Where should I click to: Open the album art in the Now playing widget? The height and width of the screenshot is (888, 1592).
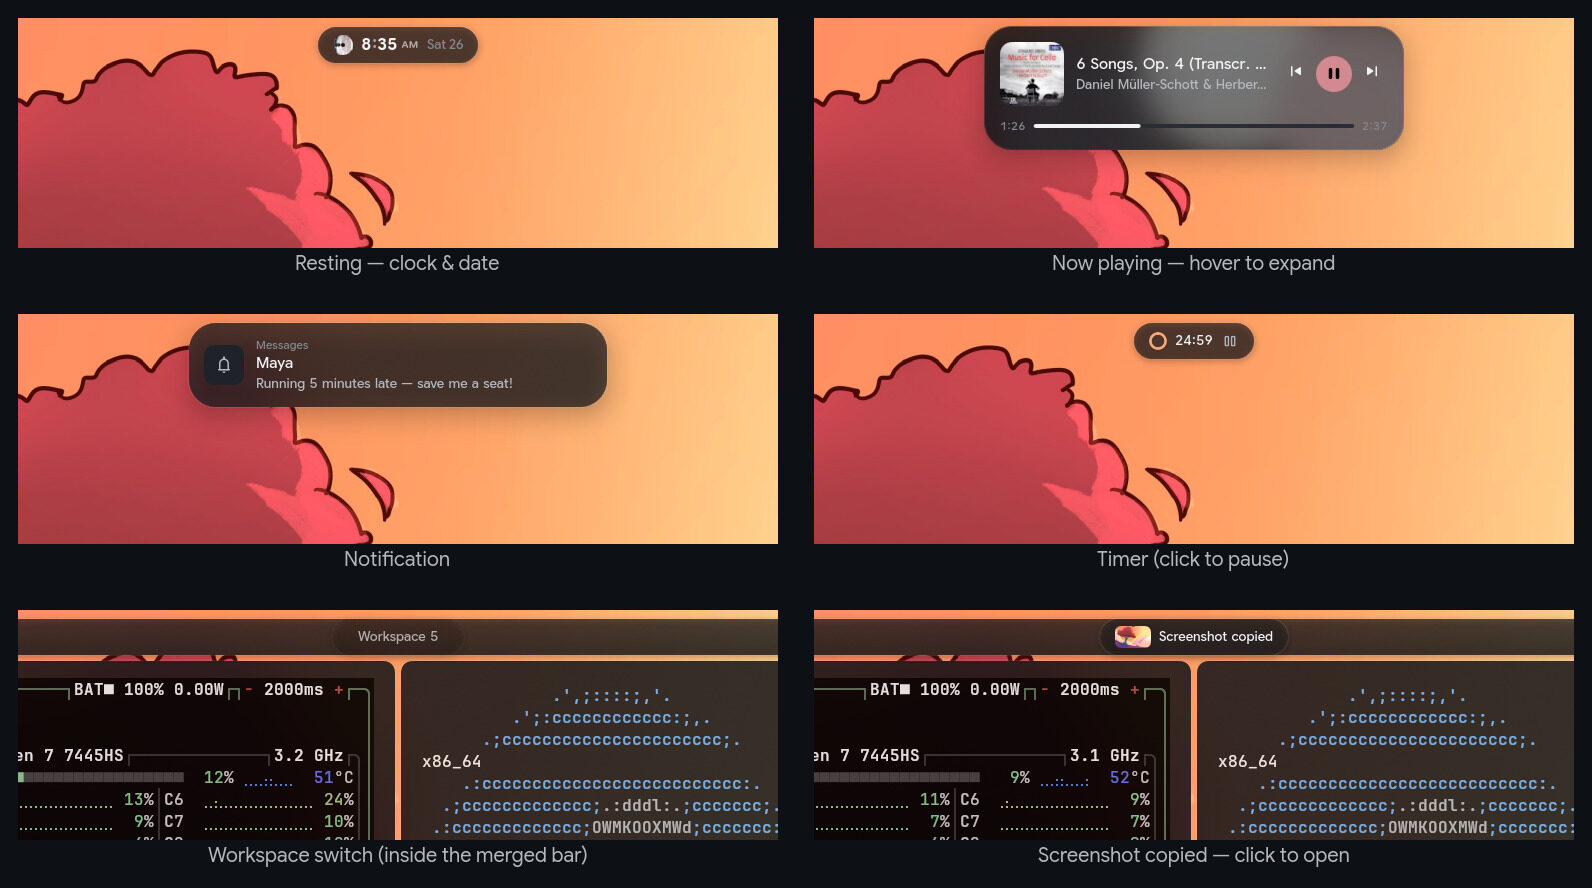click(x=1032, y=74)
